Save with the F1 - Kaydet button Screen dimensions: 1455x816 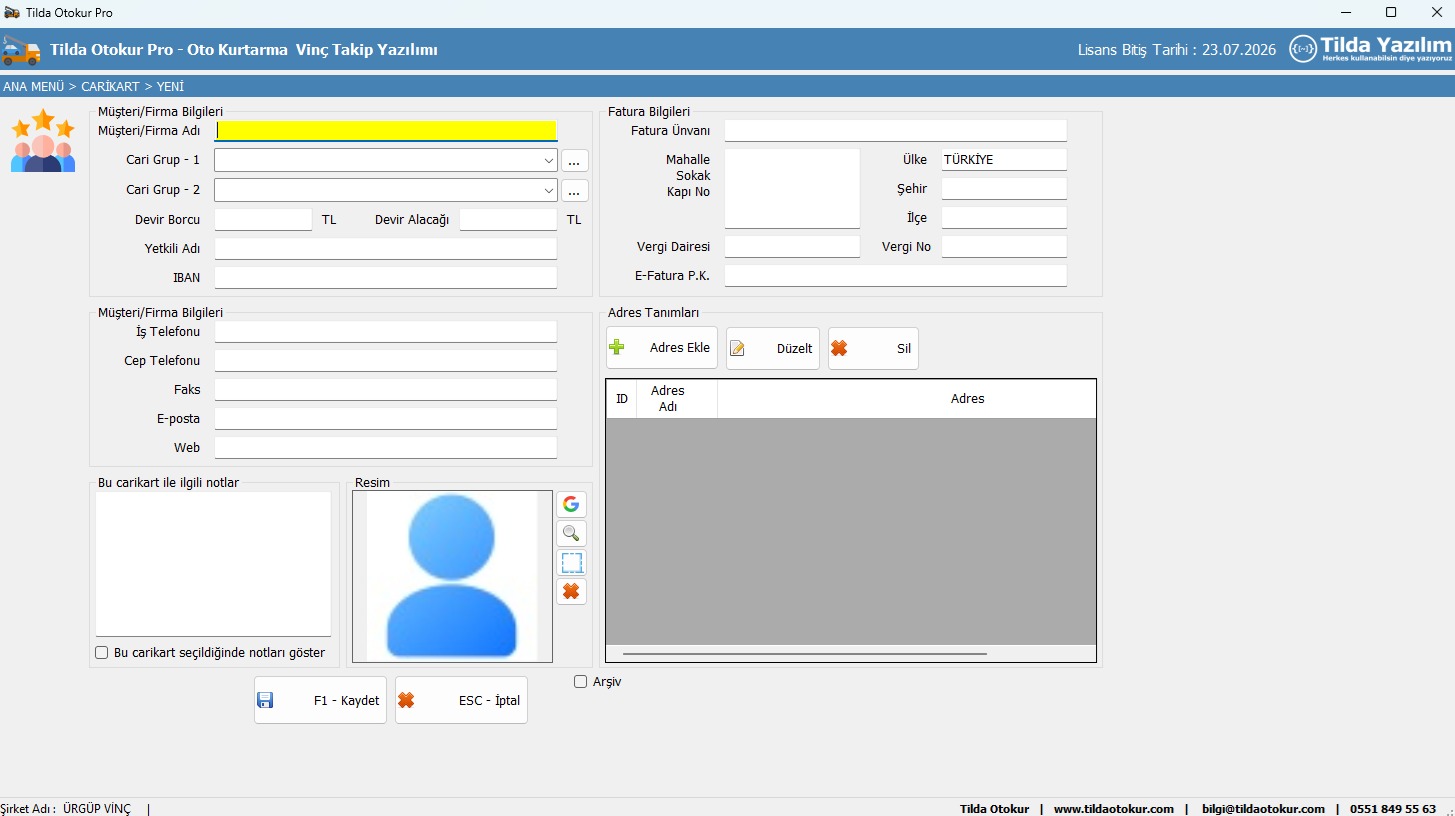coord(320,700)
